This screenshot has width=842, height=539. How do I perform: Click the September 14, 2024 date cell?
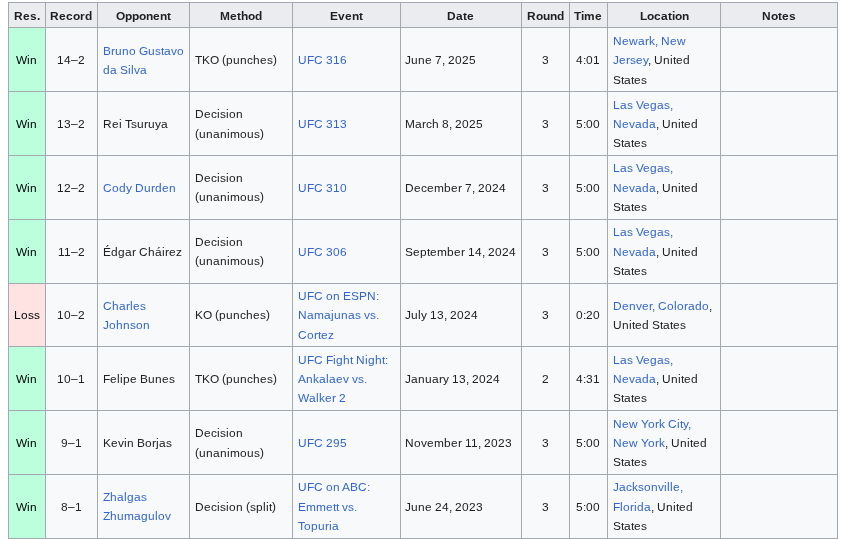tap(460, 252)
